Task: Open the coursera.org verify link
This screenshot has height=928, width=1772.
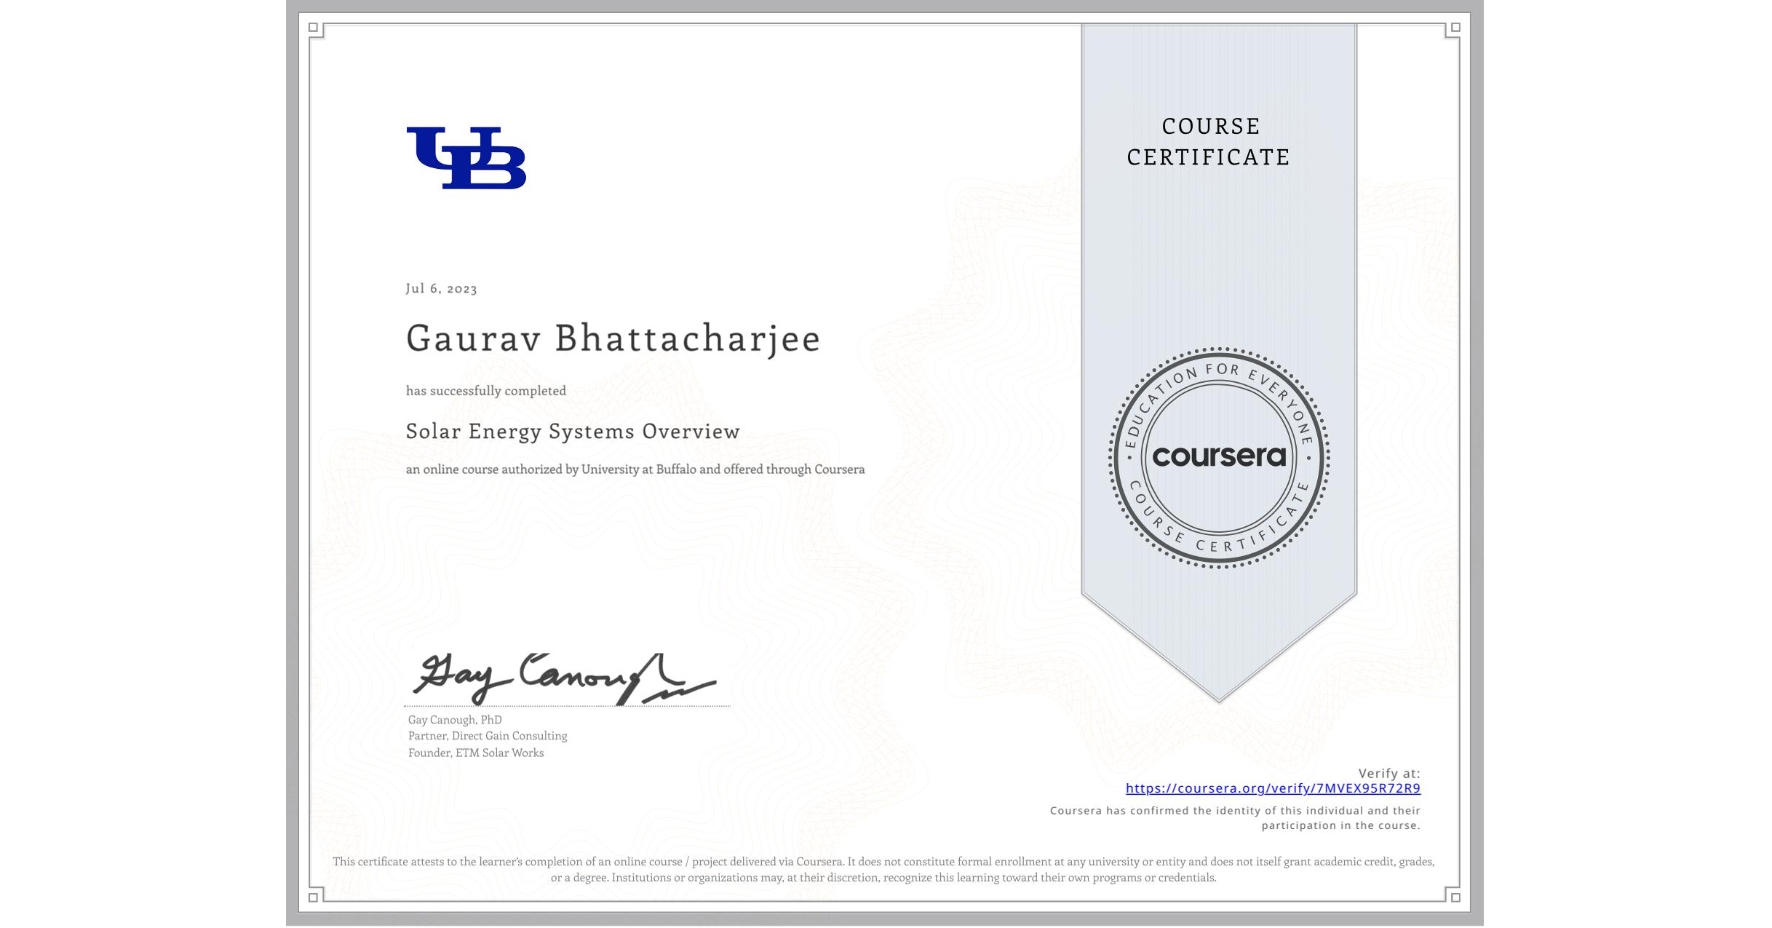Action: tap(1272, 788)
